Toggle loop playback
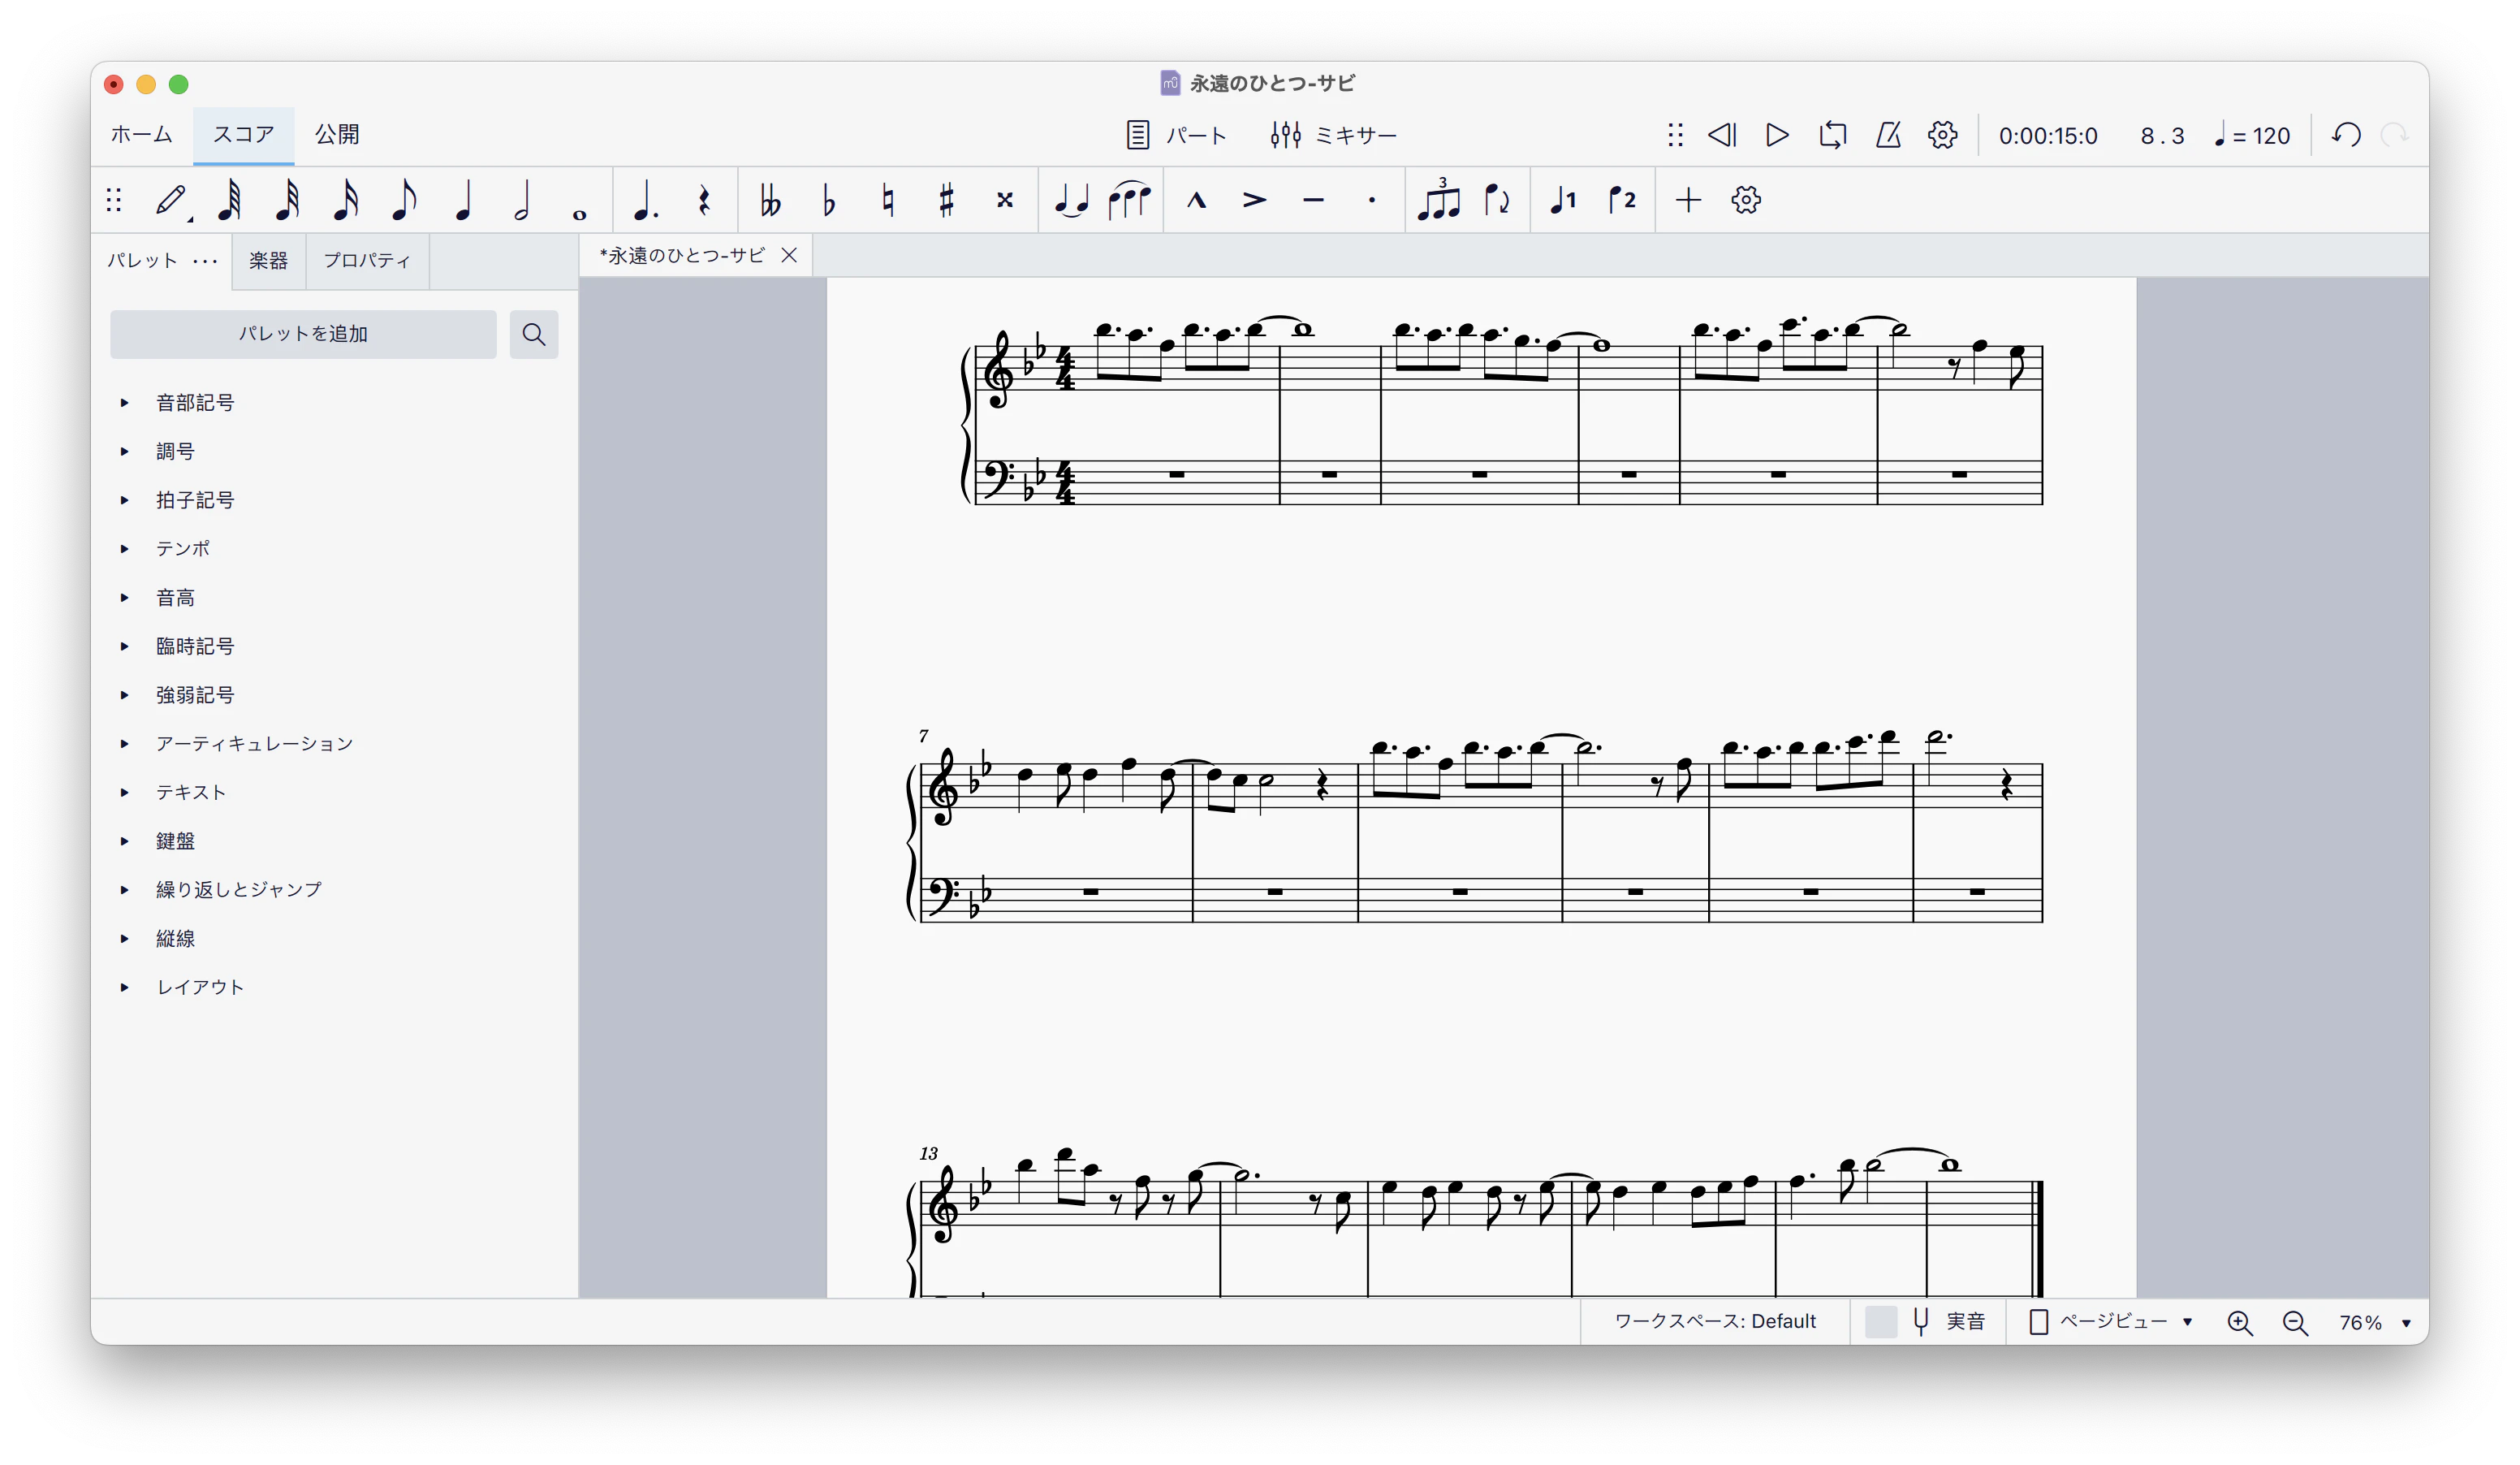 [x=1832, y=135]
